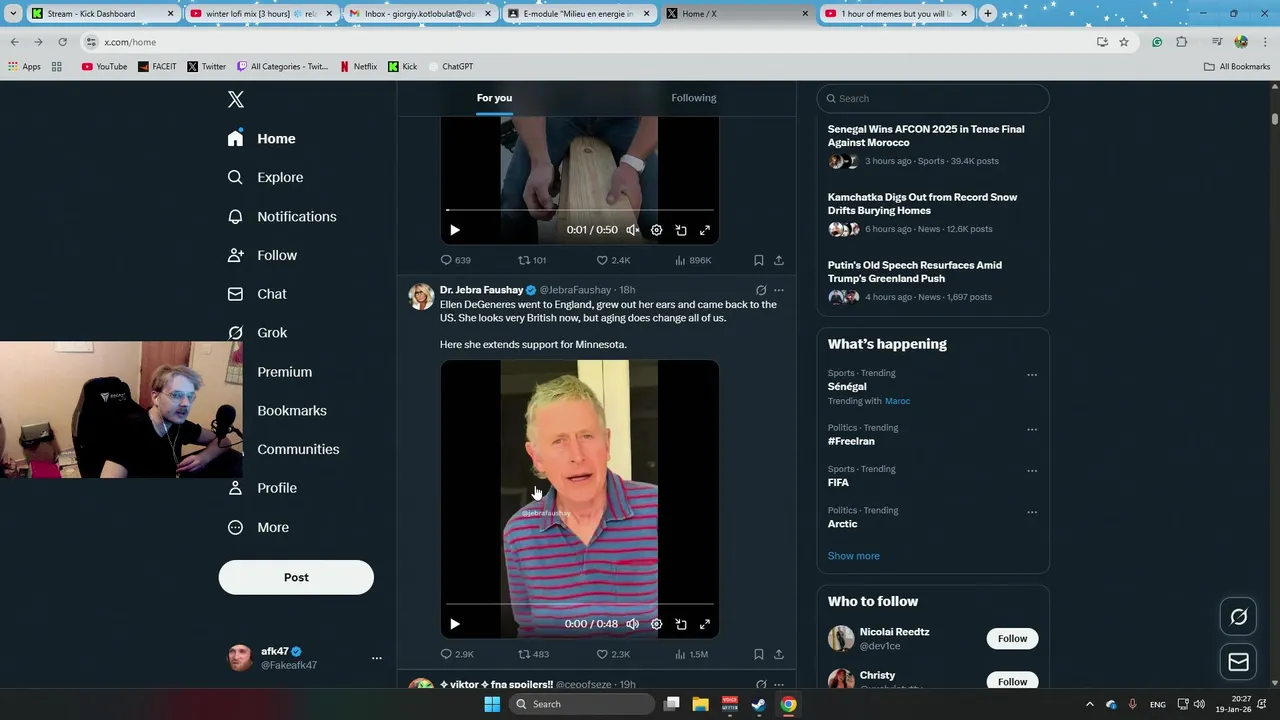1280x720 pixels.
Task: Click Grok explain icon on Jebra Faushay post
Action: click(x=761, y=290)
